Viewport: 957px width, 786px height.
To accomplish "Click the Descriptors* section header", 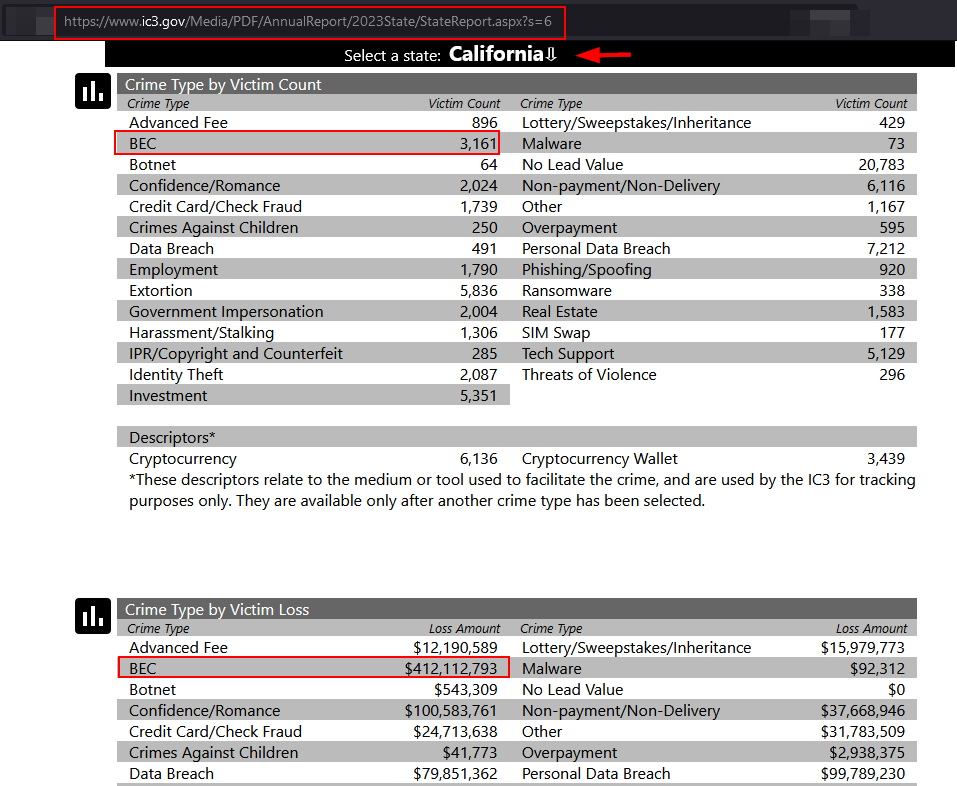I will (x=172, y=438).
